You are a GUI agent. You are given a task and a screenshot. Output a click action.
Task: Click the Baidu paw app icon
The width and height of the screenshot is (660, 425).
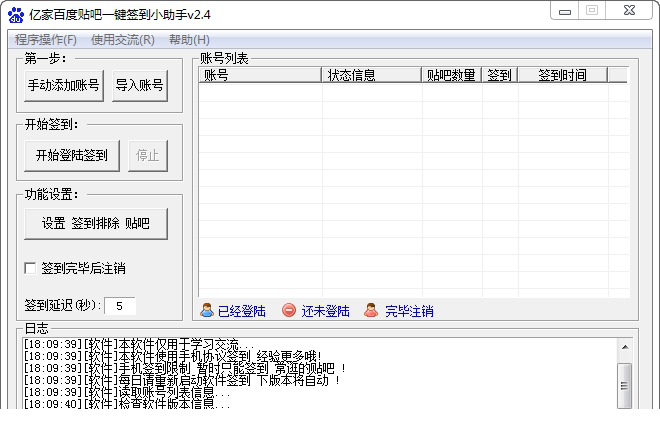[16, 15]
